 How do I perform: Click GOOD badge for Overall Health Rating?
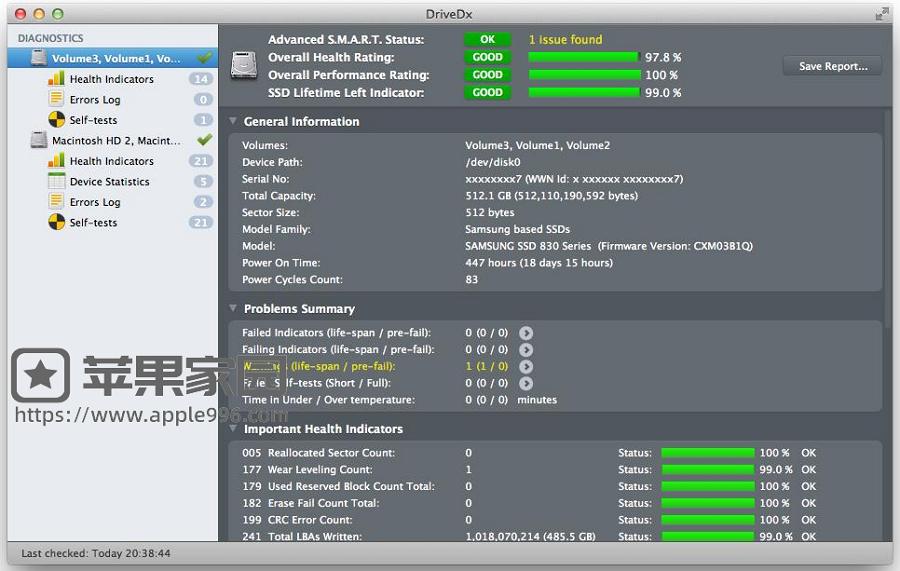point(487,57)
